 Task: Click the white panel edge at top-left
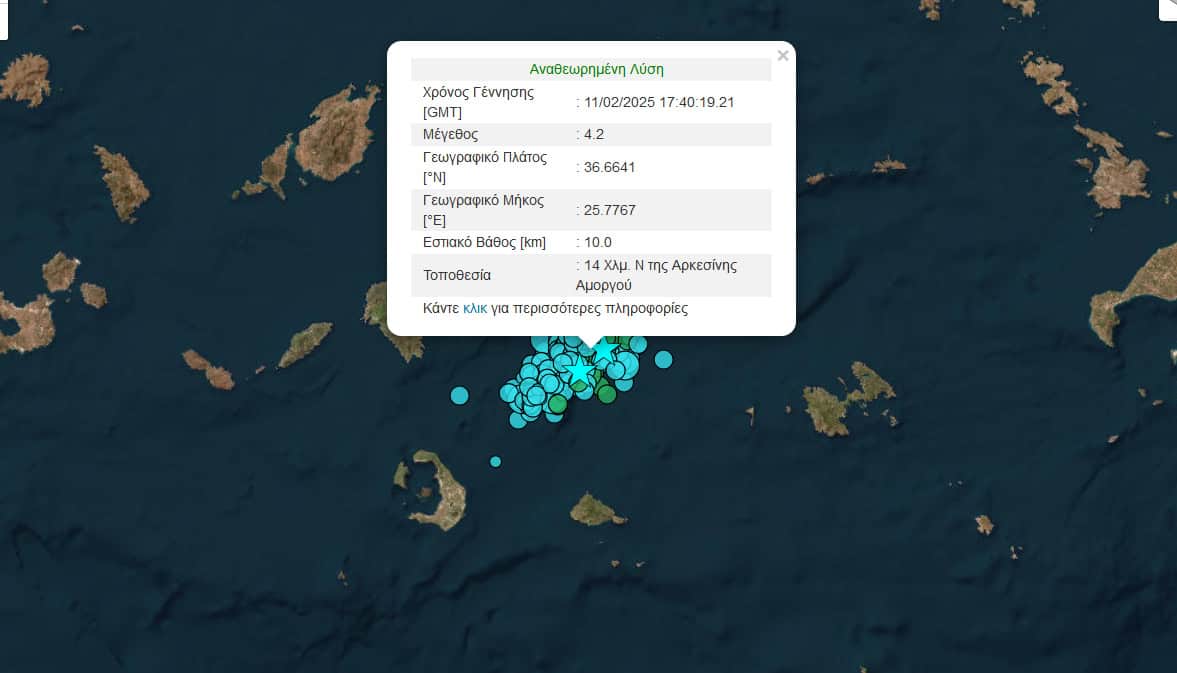click(3, 20)
